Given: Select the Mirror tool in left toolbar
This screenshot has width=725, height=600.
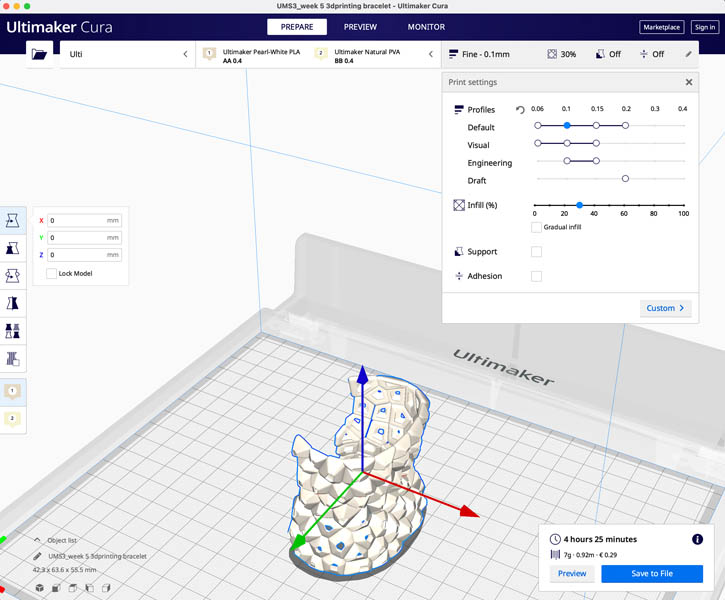Looking at the screenshot, I should (12, 304).
